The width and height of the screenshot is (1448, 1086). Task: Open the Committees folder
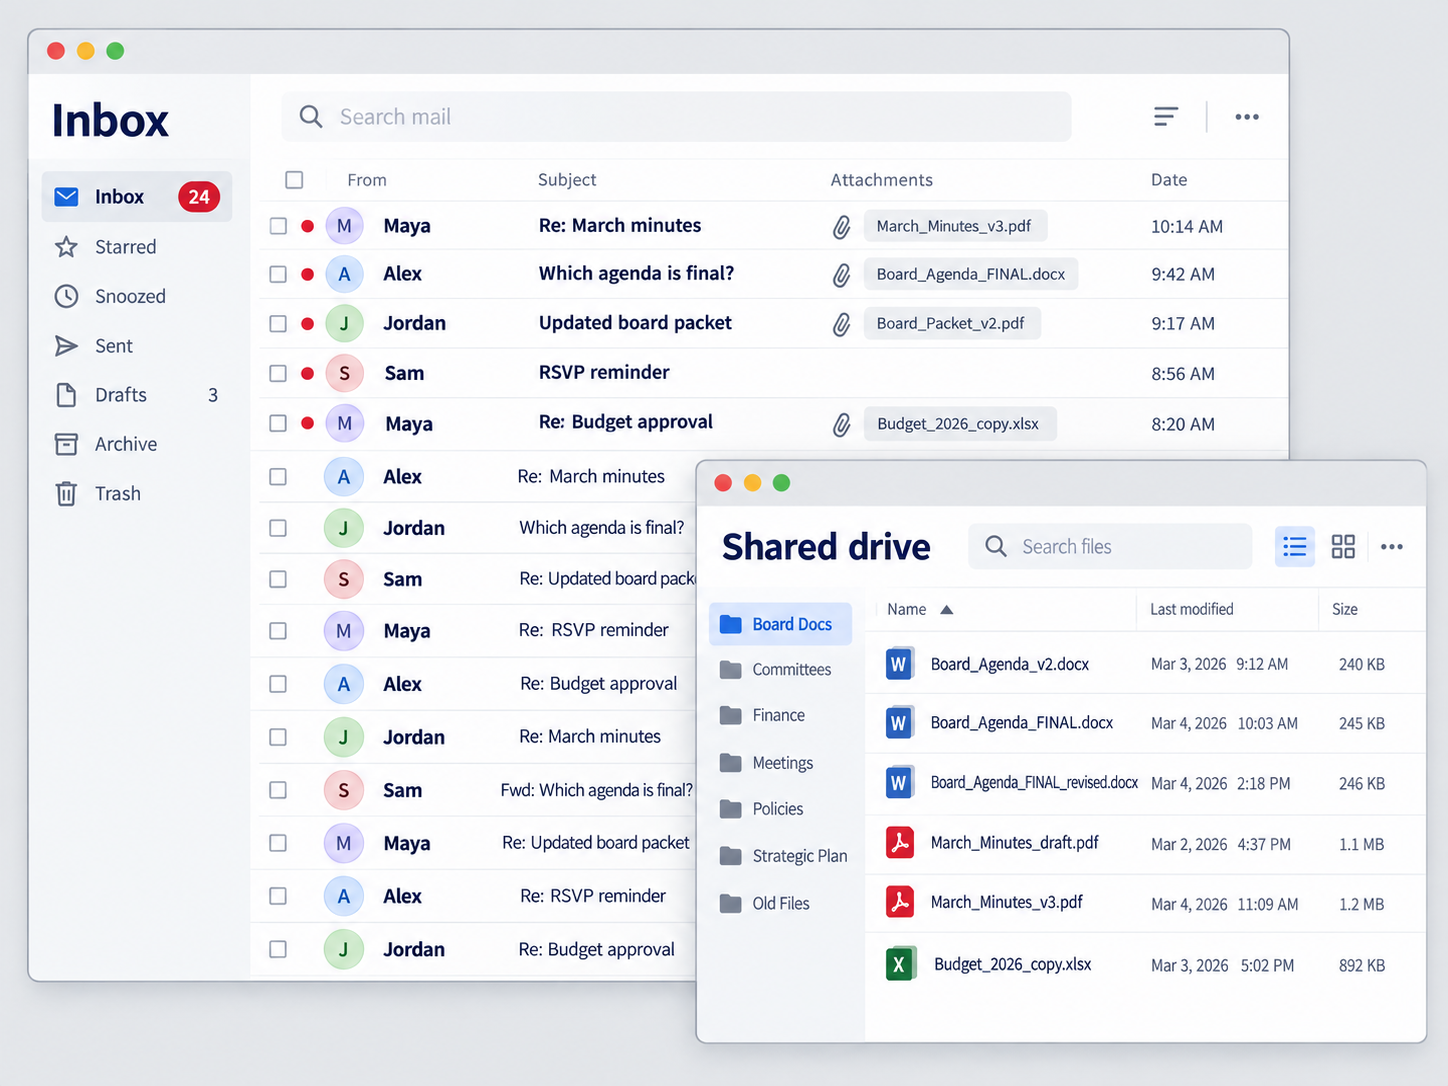click(780, 670)
